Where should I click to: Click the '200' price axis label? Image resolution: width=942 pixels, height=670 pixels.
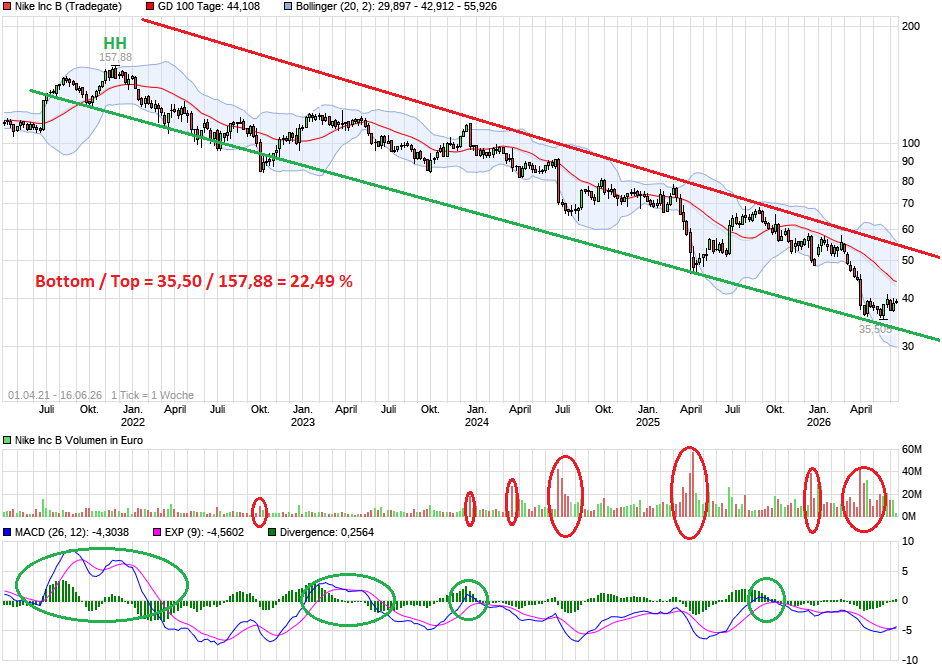911,26
